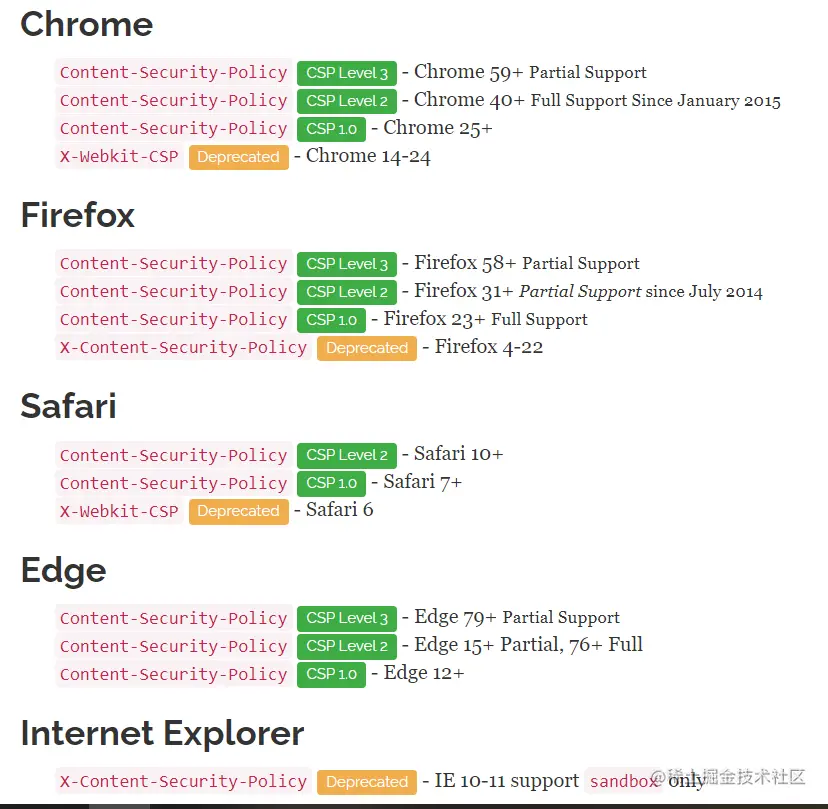Click the X-Content-Security-Policy code under Firefox
Viewport: 828px width, 809px height.
183,348
